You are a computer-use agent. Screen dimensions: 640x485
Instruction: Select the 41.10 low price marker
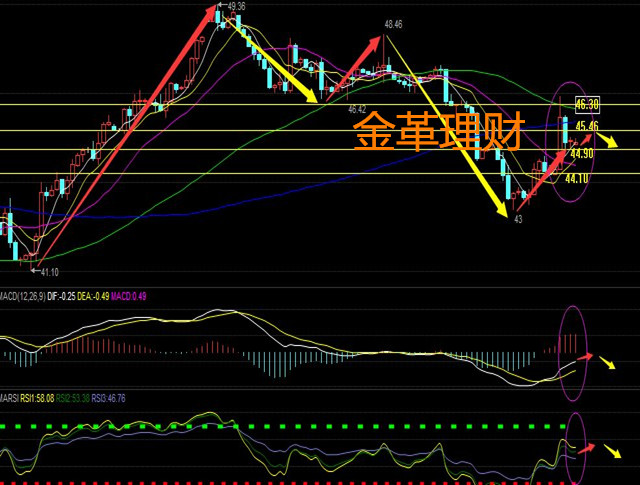[48, 272]
